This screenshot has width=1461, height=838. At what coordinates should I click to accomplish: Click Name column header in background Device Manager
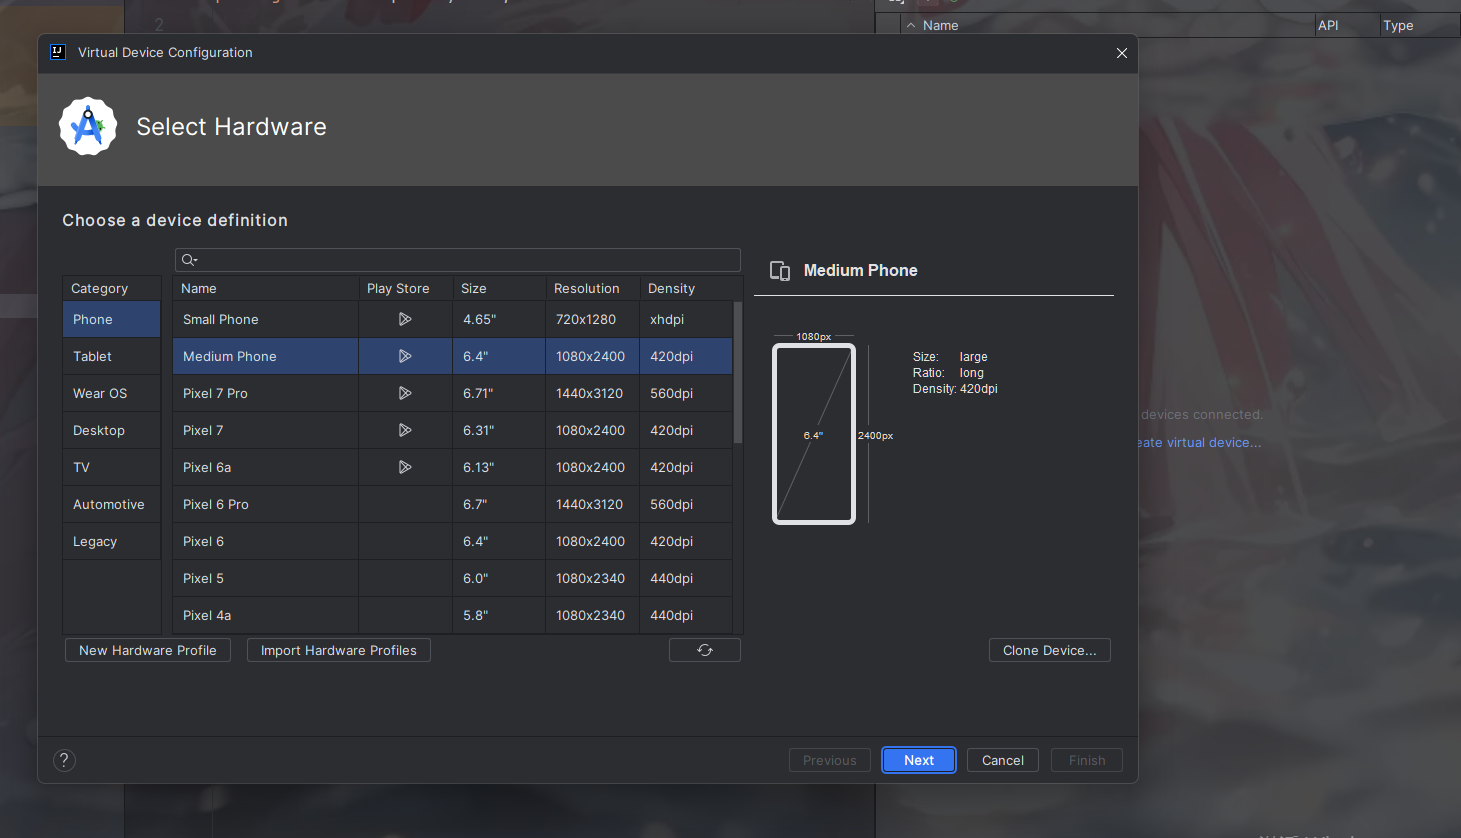(x=1108, y=25)
